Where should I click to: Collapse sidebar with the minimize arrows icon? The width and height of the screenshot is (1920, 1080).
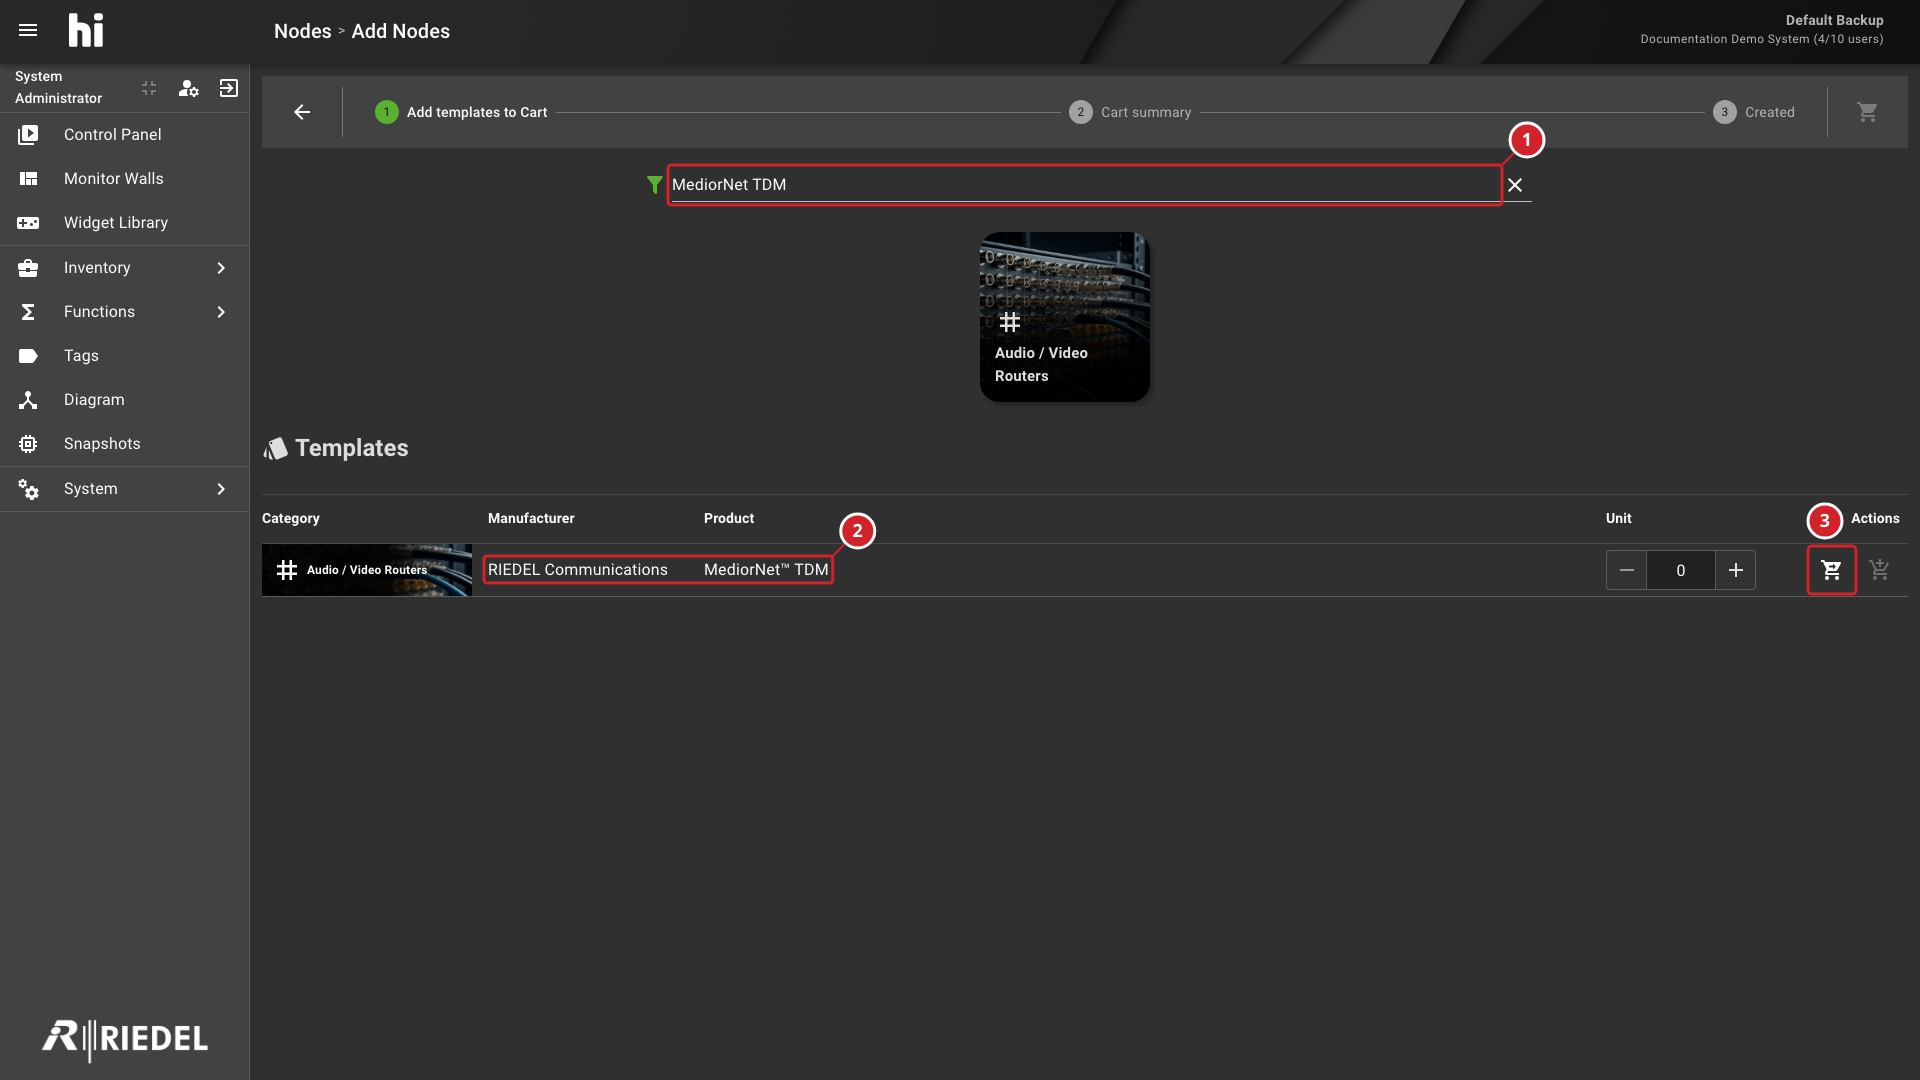point(149,88)
